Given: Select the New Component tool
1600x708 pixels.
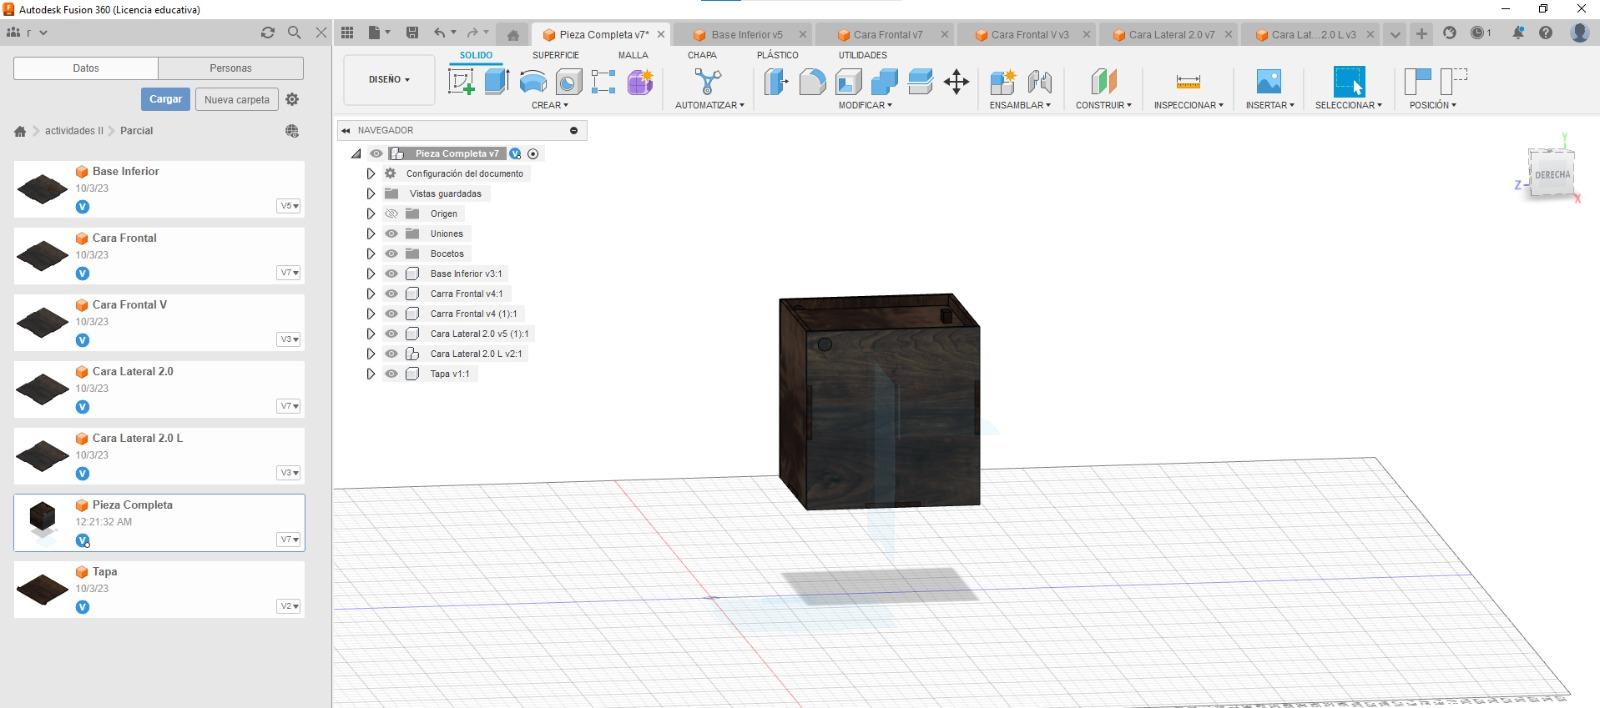Looking at the screenshot, I should 1002,82.
